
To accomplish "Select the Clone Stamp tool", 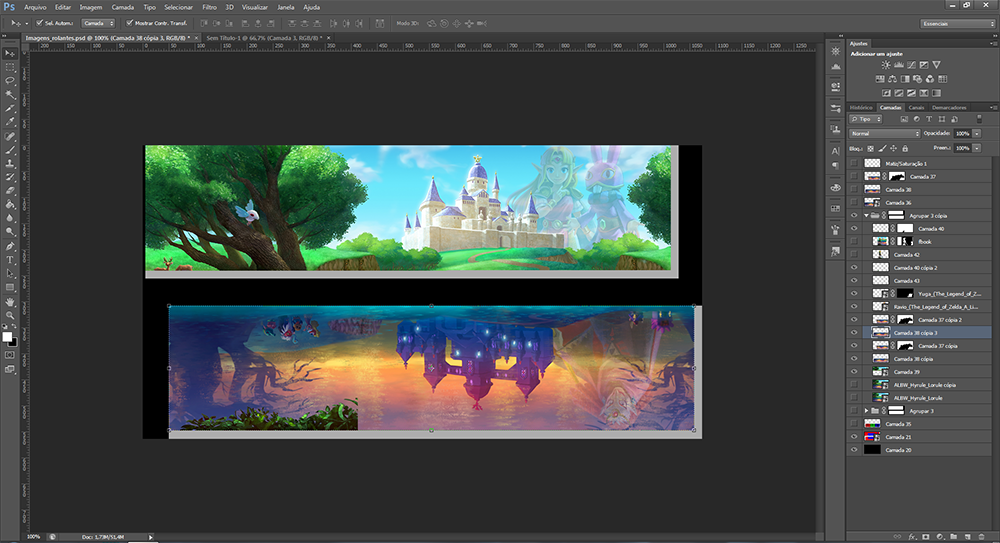I will [10, 163].
